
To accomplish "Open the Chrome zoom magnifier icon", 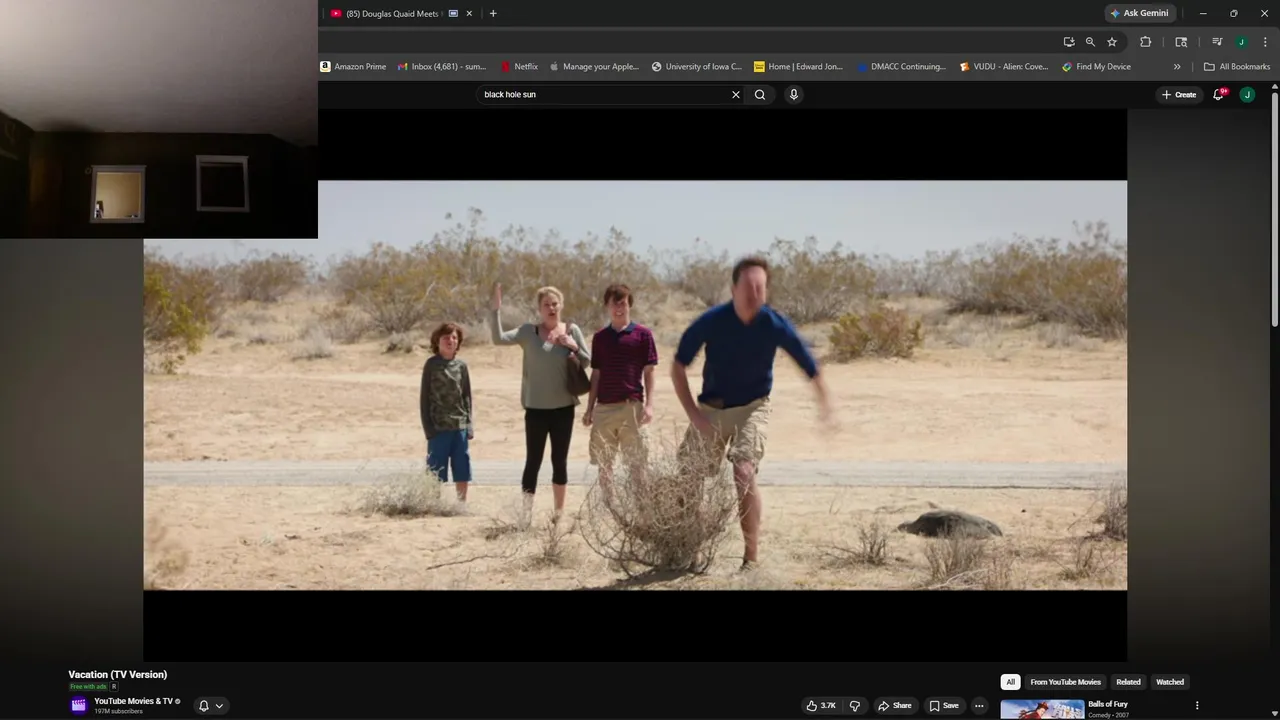I will tap(1090, 42).
